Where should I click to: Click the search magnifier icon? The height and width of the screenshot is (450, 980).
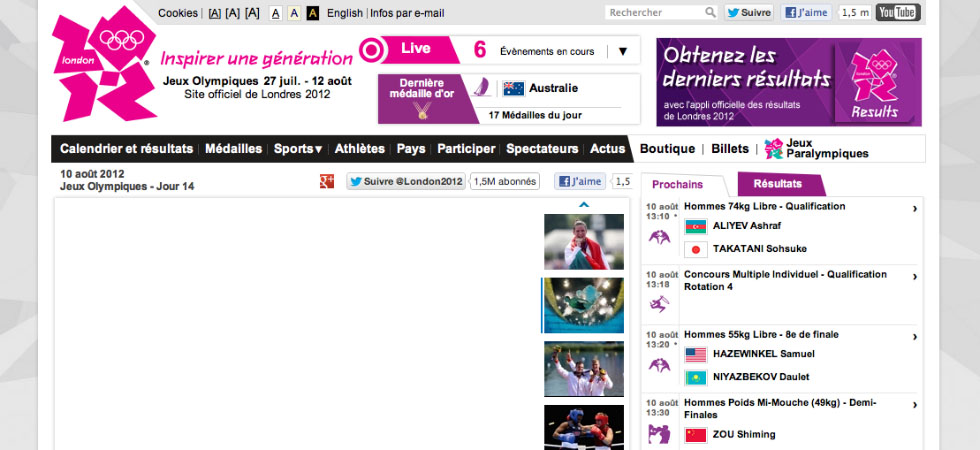point(710,13)
